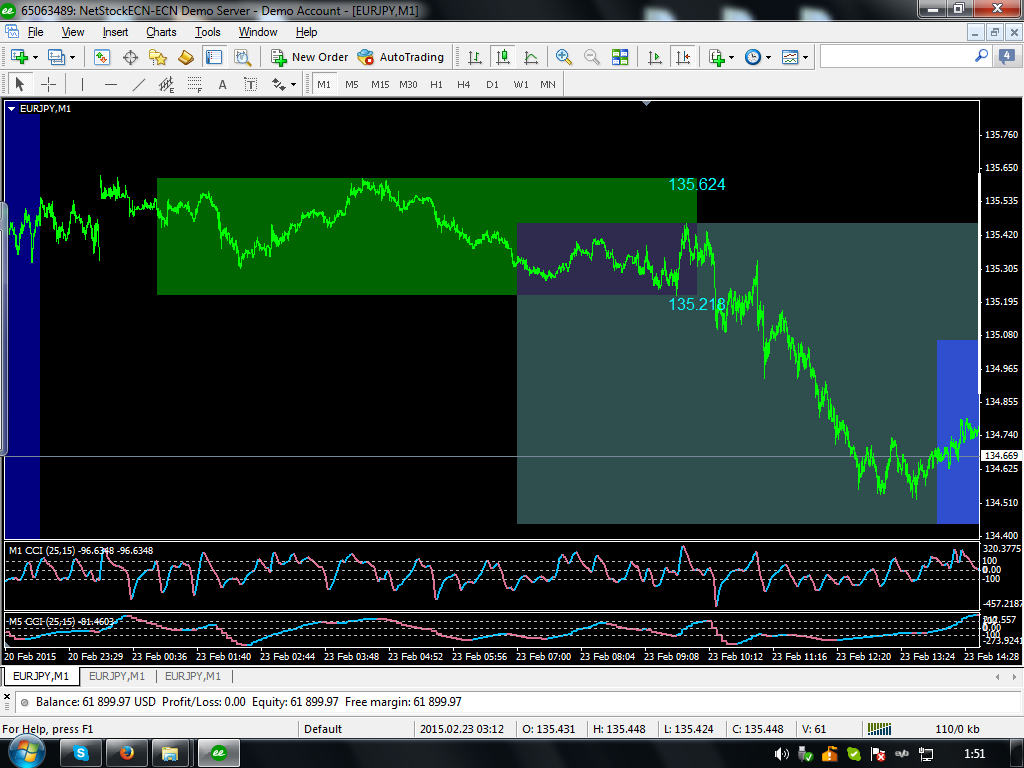The width and height of the screenshot is (1024, 768).
Task: Select the Text Label tool
Action: click(x=251, y=84)
